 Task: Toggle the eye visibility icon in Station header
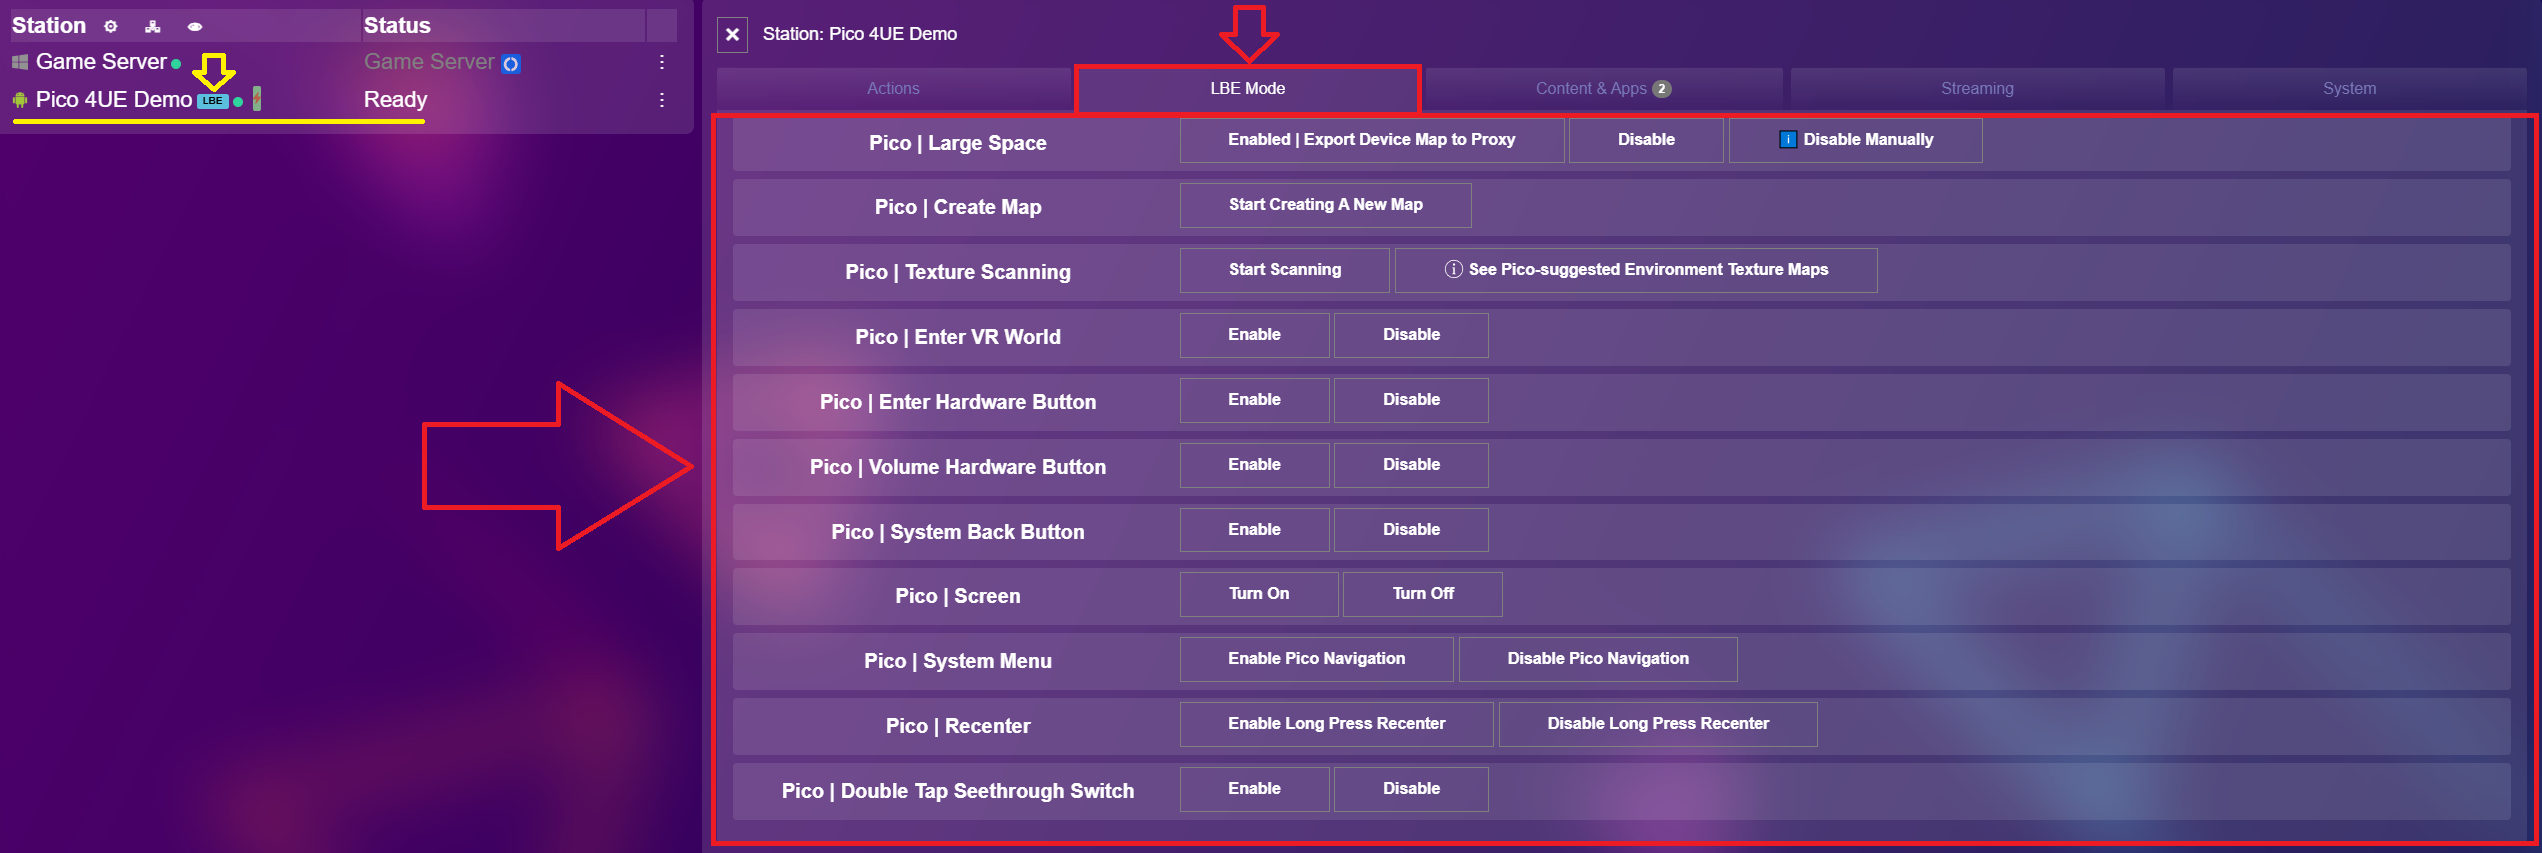[x=195, y=27]
